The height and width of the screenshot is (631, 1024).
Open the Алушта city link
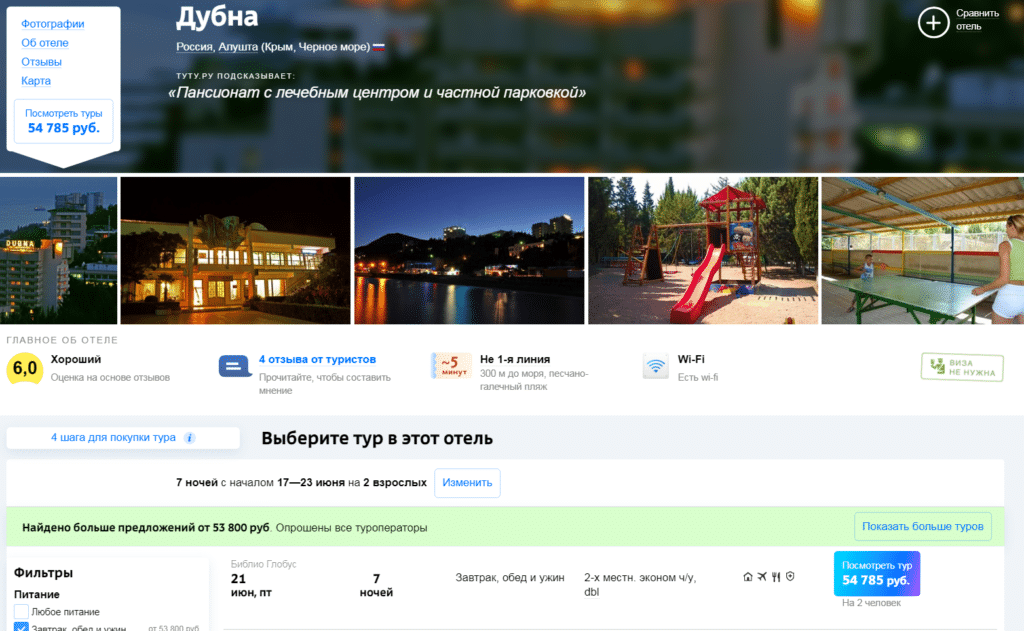(238, 47)
